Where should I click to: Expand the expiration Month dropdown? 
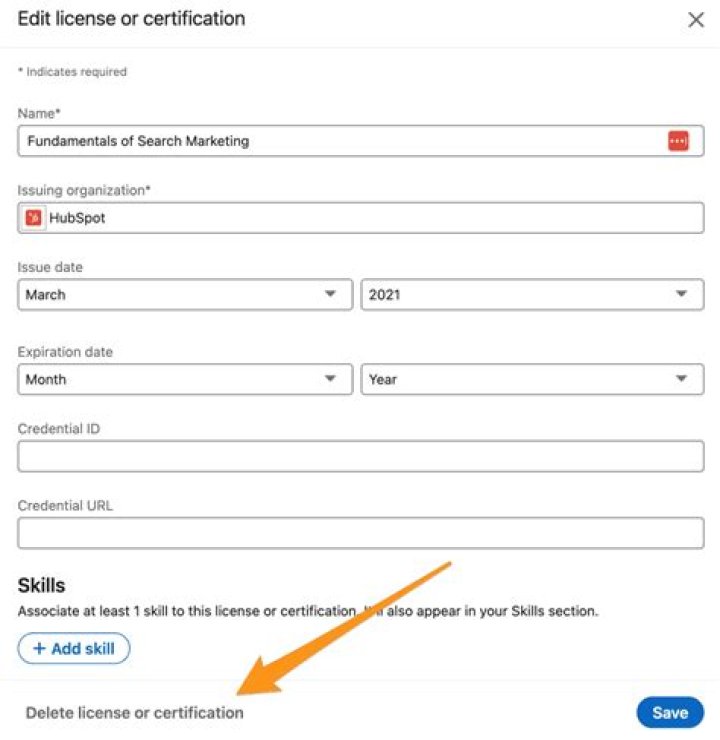185,379
